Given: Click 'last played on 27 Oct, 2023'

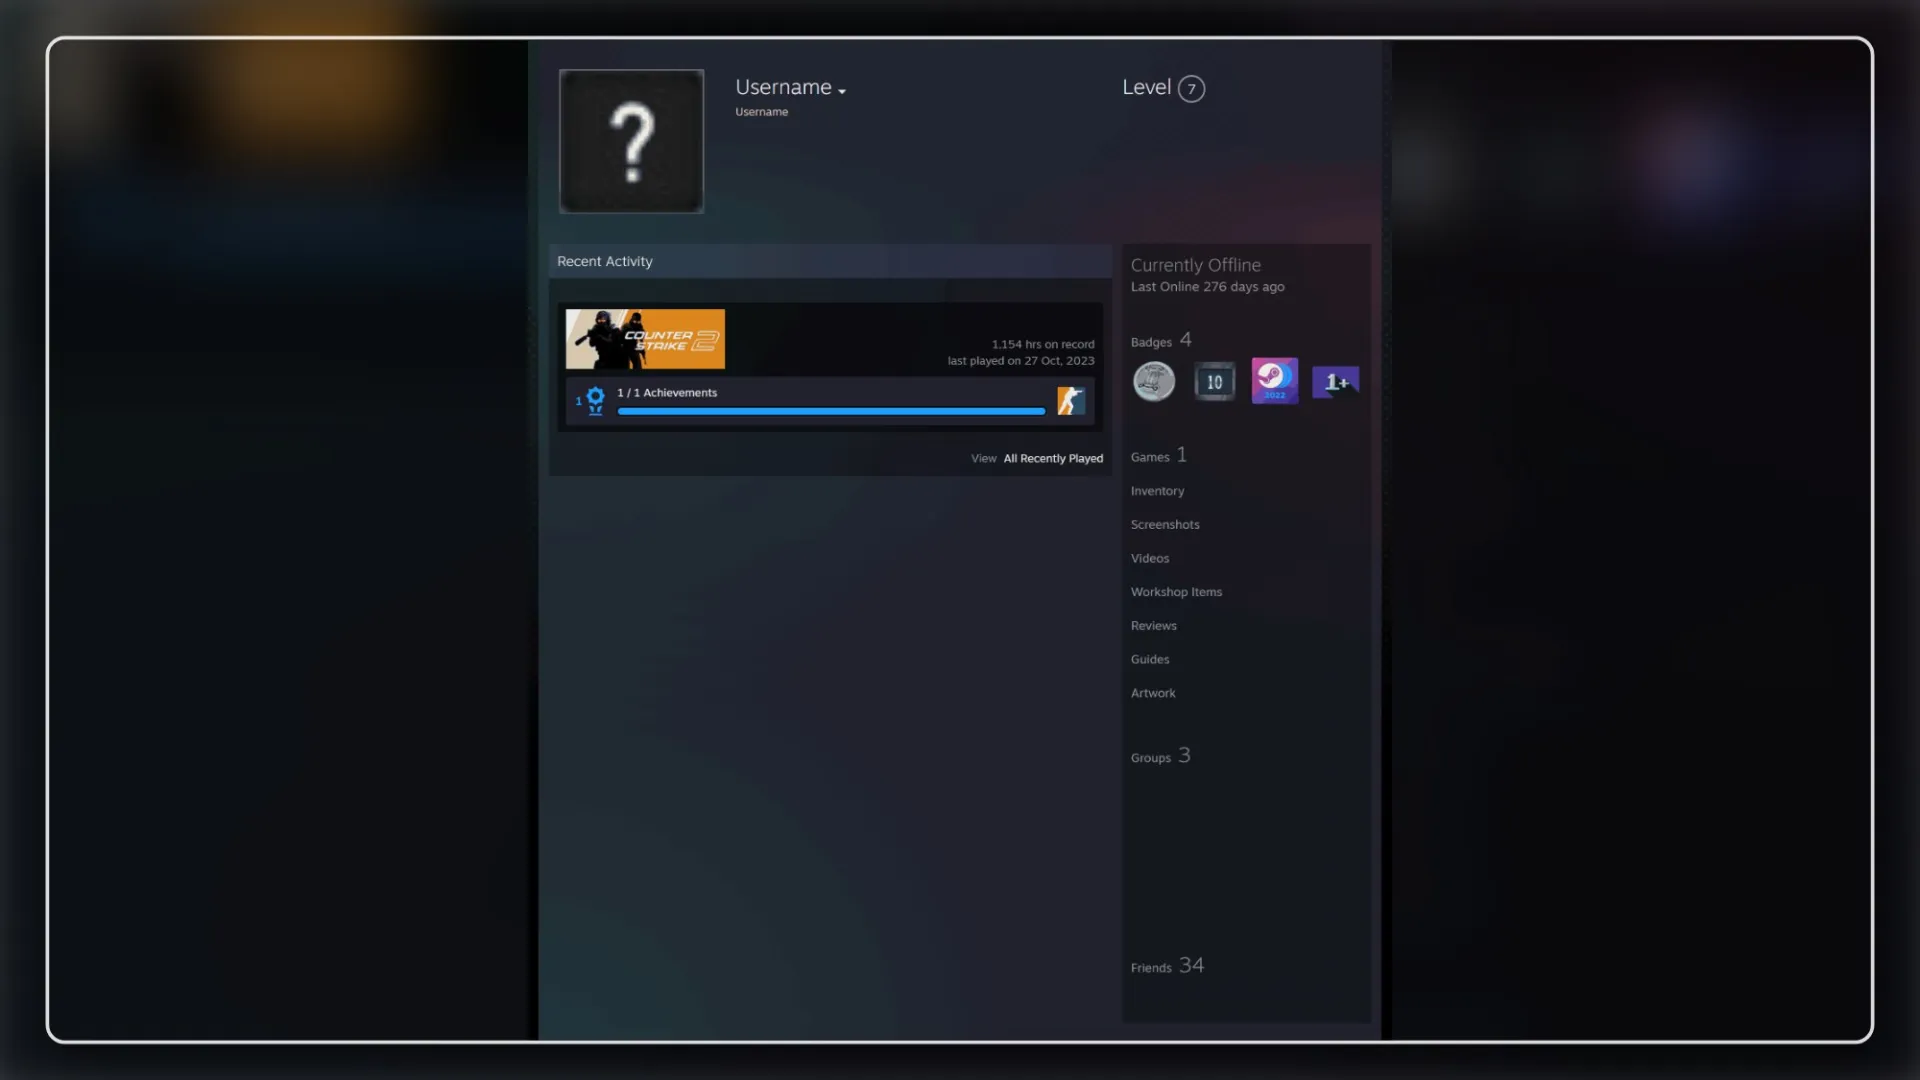Looking at the screenshot, I should pyautogui.click(x=1021, y=361).
